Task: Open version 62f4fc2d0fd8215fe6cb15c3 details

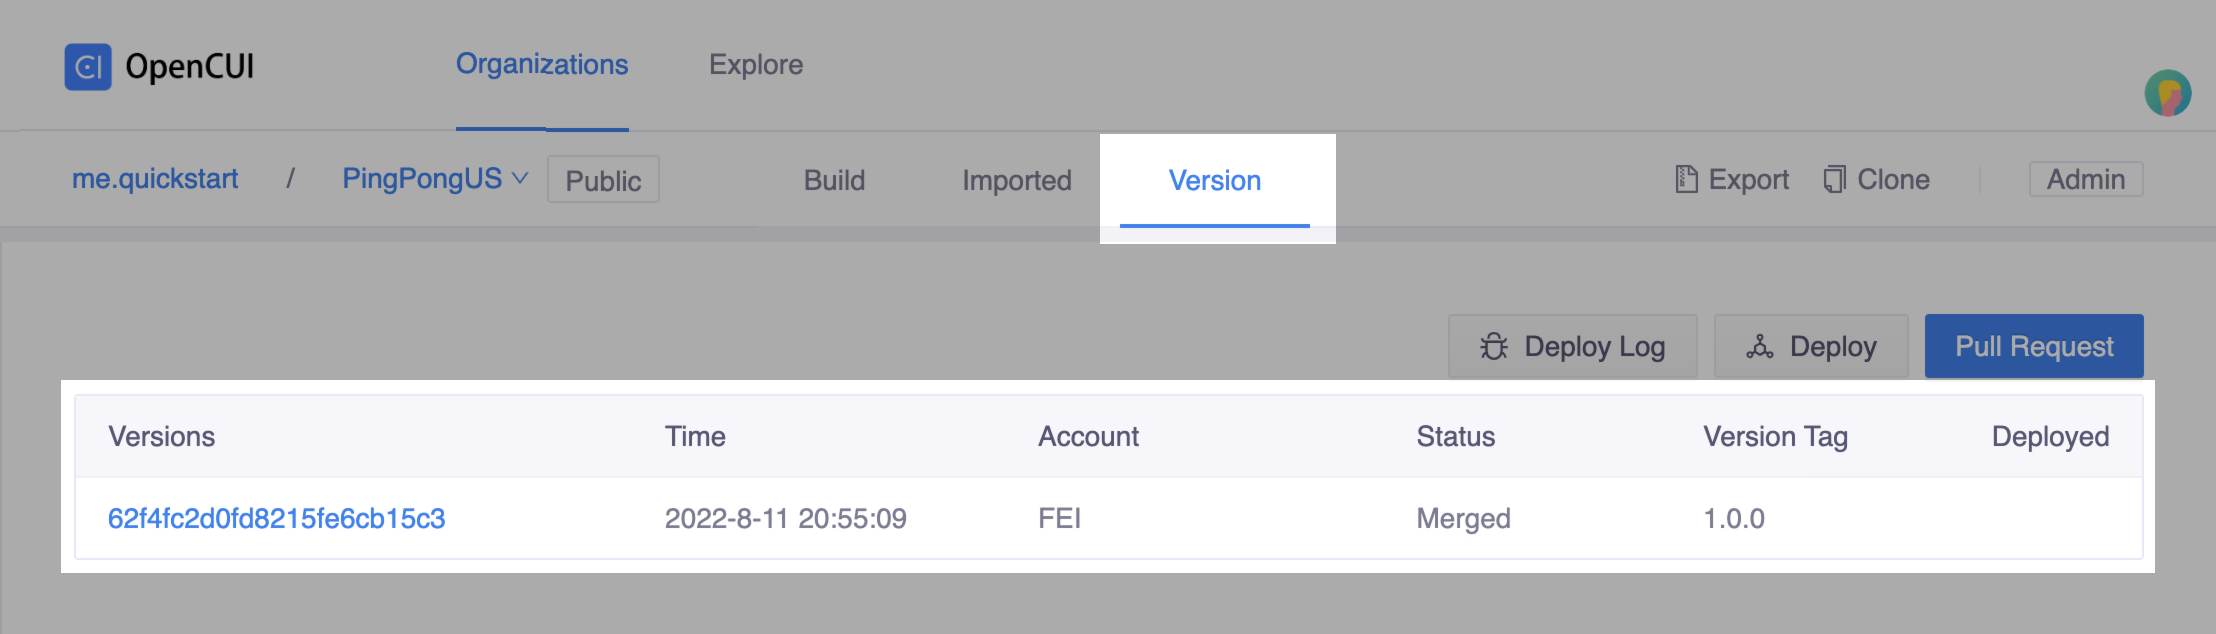Action: (x=278, y=518)
